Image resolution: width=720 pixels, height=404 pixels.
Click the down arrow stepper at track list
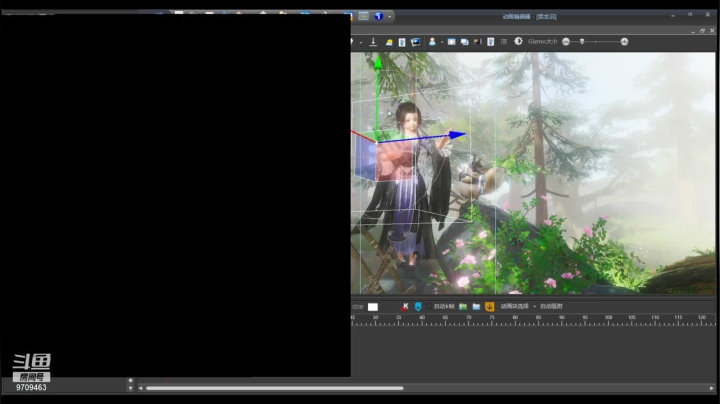tap(130, 388)
